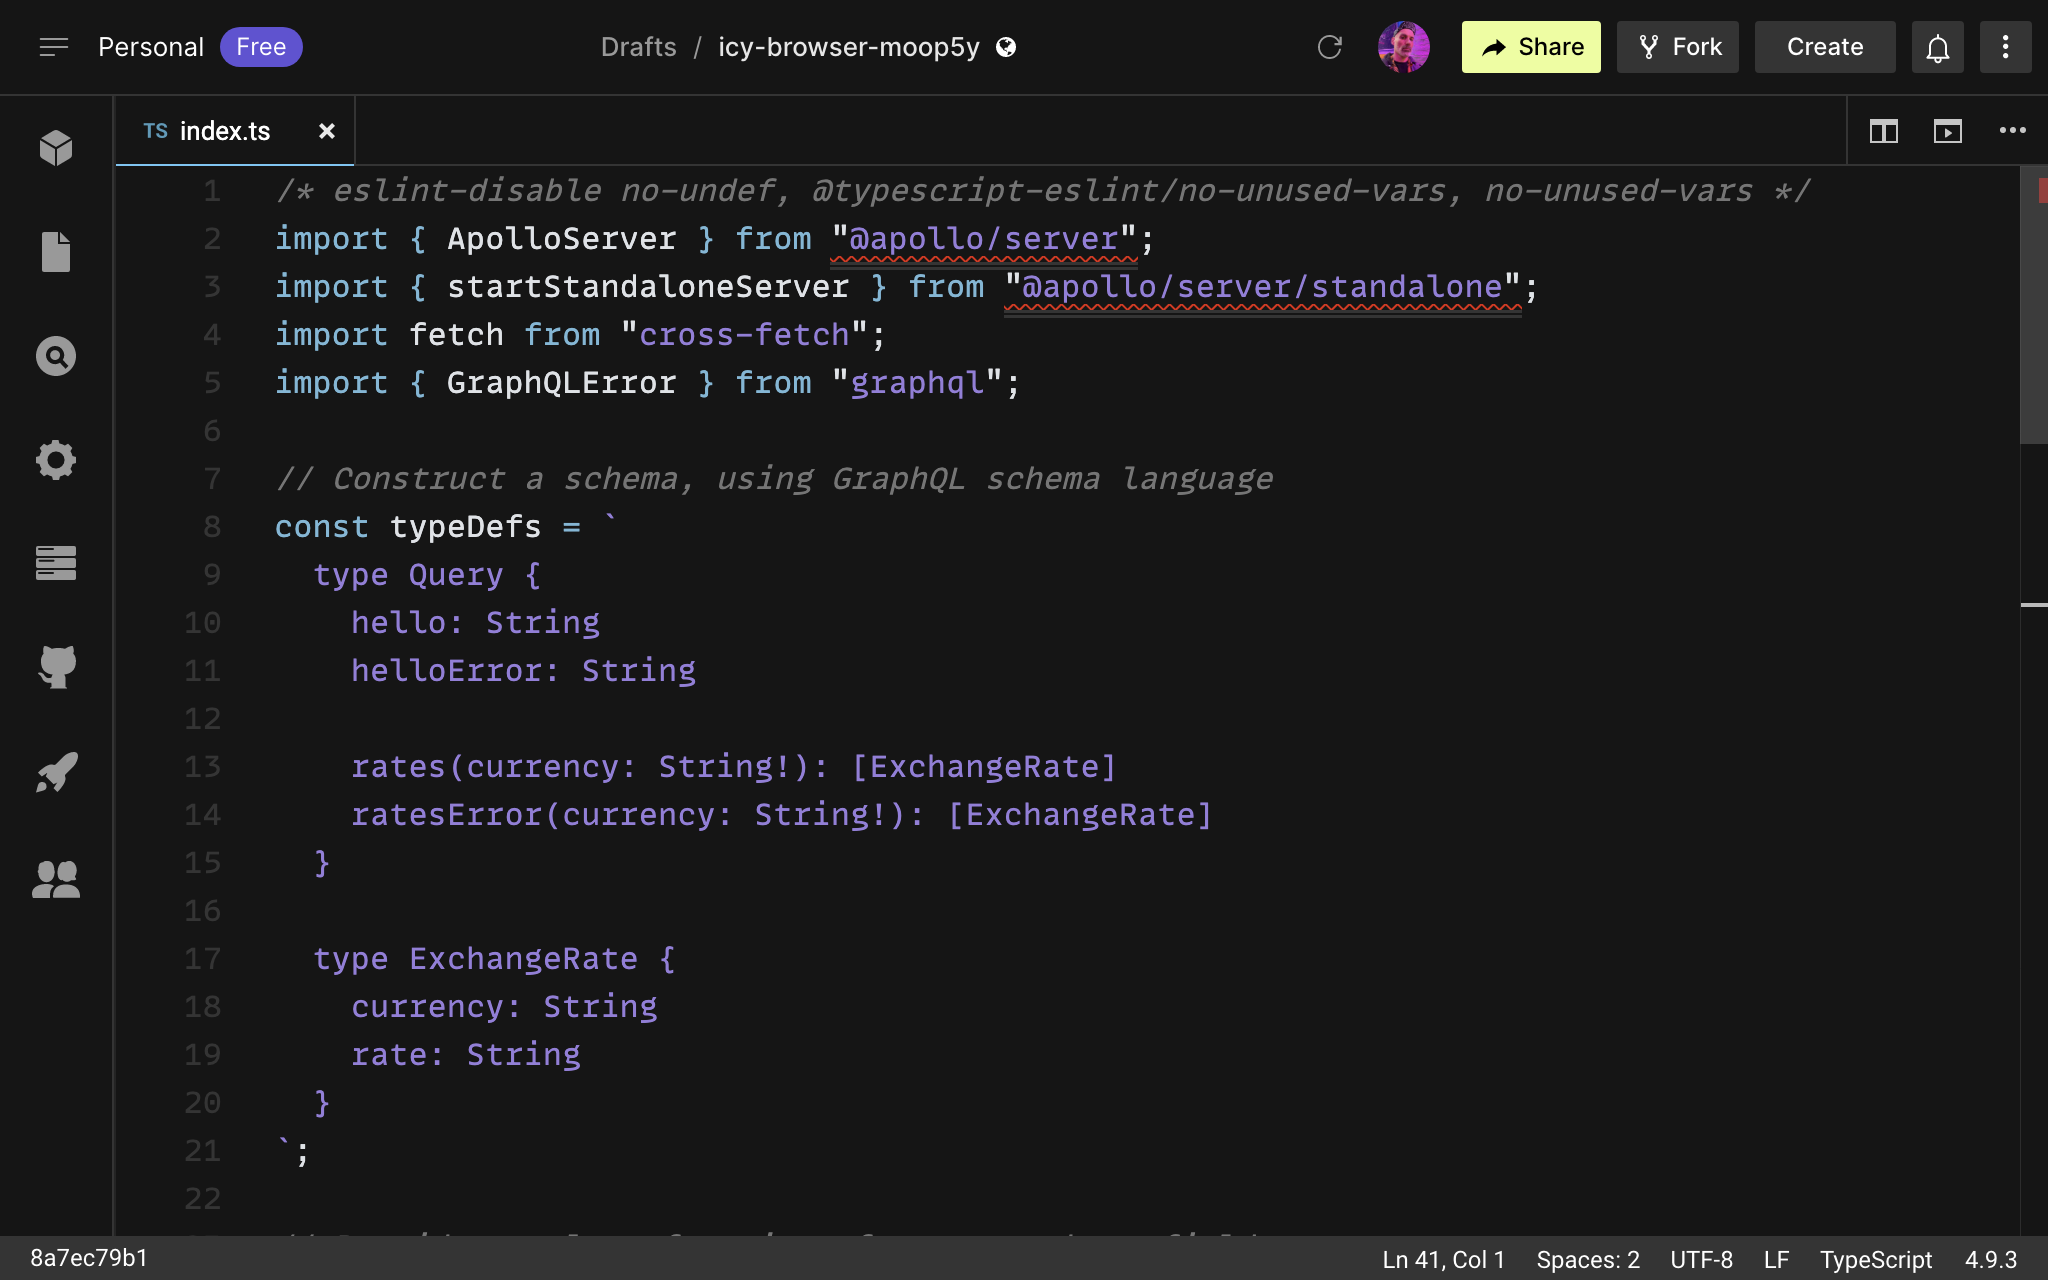Viewport: 2048px width, 1280px height.
Task: Open the TypeScript language mode selector
Action: click(x=1875, y=1260)
